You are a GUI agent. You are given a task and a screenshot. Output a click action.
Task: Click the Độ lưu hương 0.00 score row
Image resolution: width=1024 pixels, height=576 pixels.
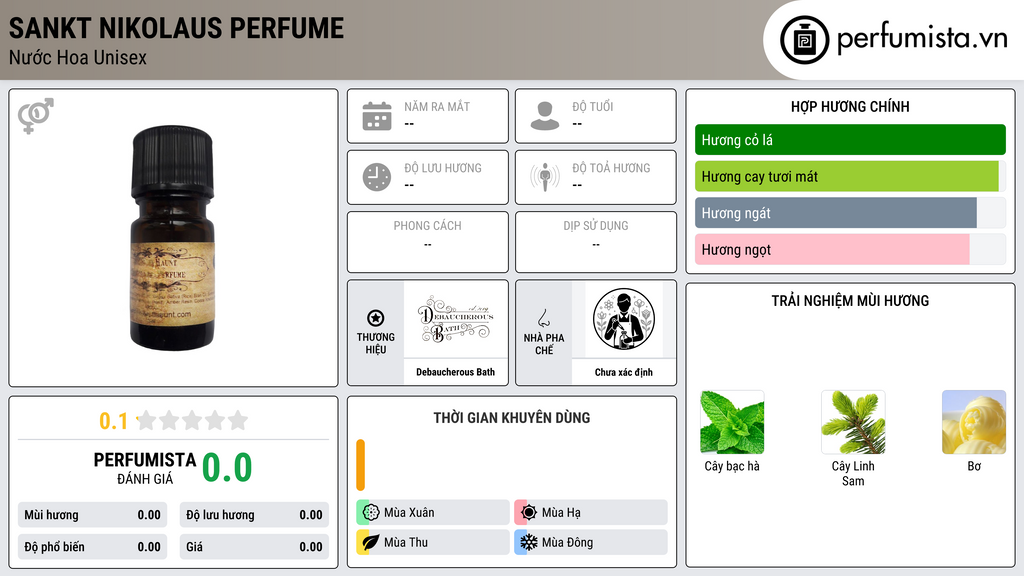click(254, 515)
